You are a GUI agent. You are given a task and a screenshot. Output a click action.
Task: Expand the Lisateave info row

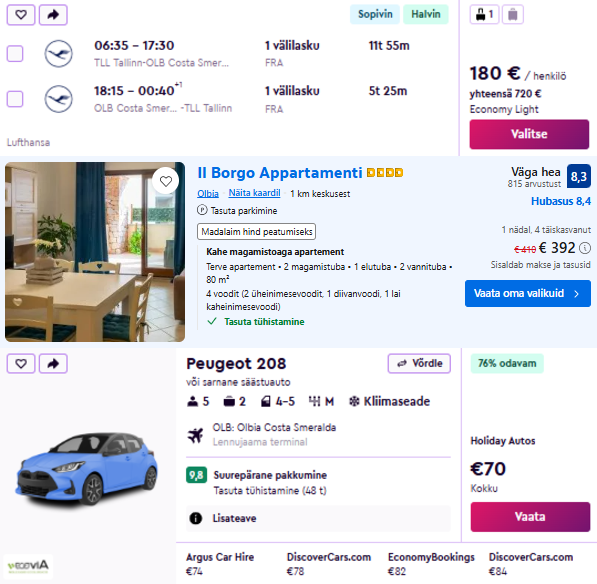tap(318, 518)
